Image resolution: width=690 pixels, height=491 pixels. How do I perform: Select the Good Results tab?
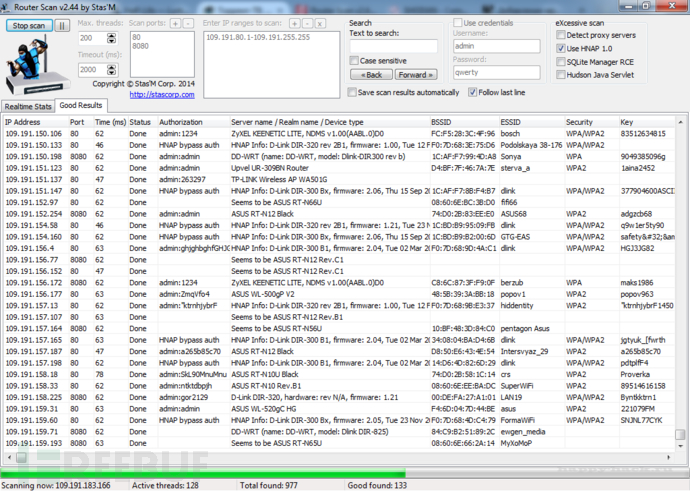coord(81,105)
